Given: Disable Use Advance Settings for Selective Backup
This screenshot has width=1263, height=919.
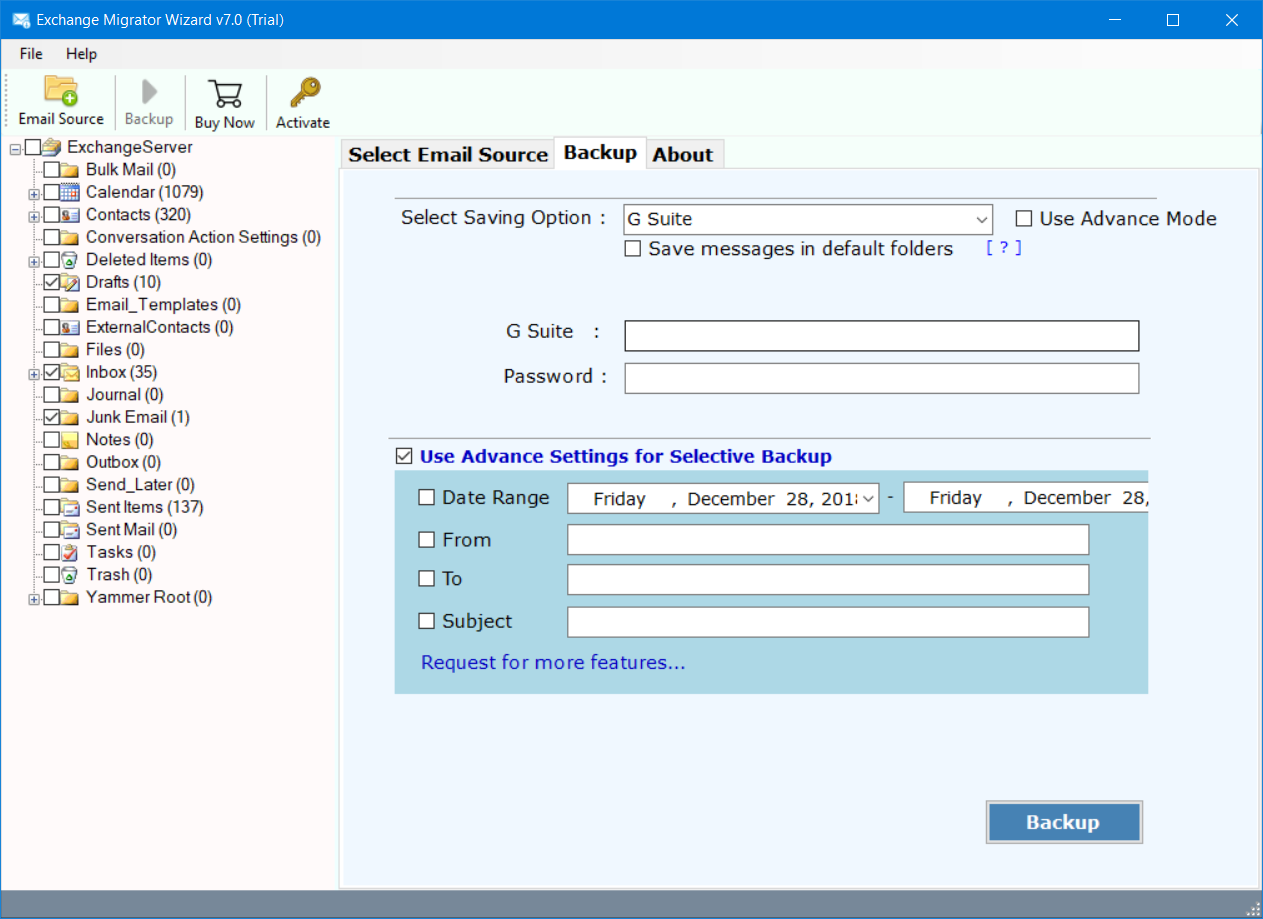Looking at the screenshot, I should [404, 456].
